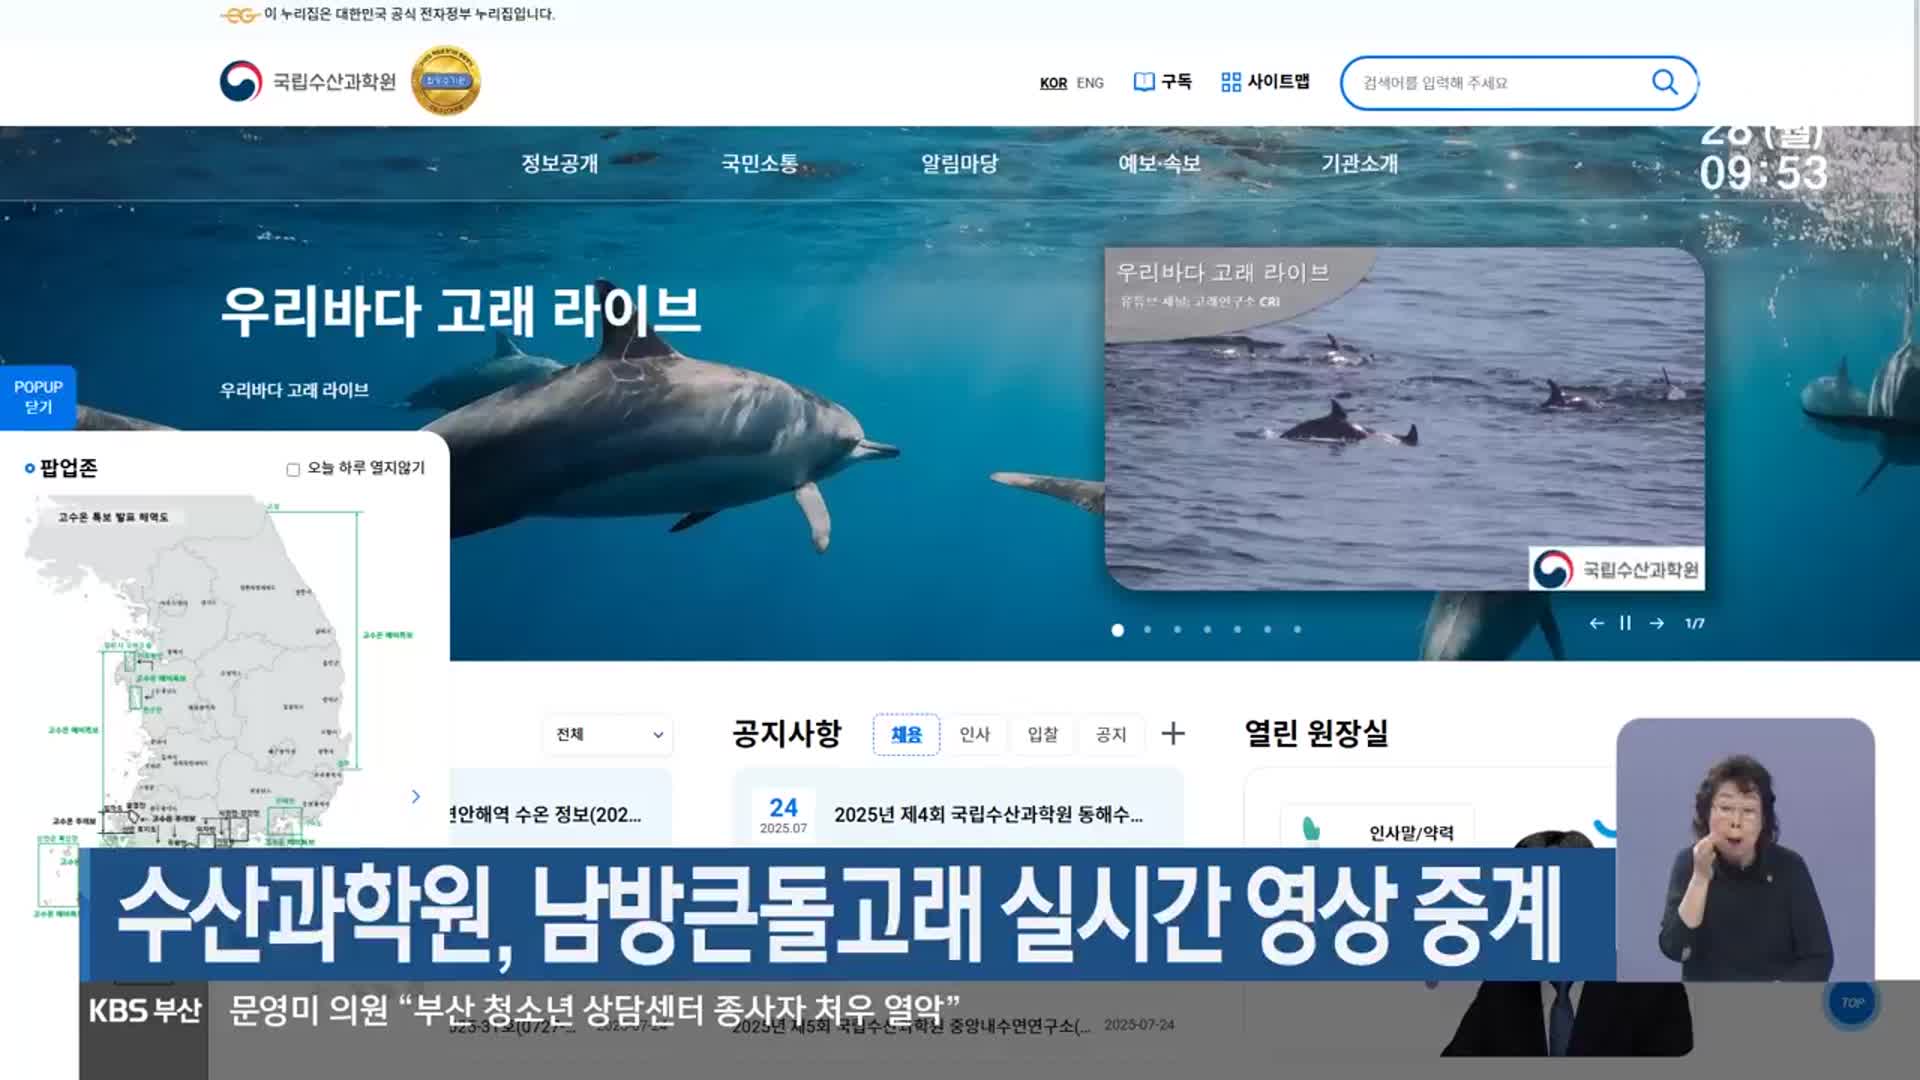Switch language to KOR
1920x1080 pixels.
point(1053,83)
